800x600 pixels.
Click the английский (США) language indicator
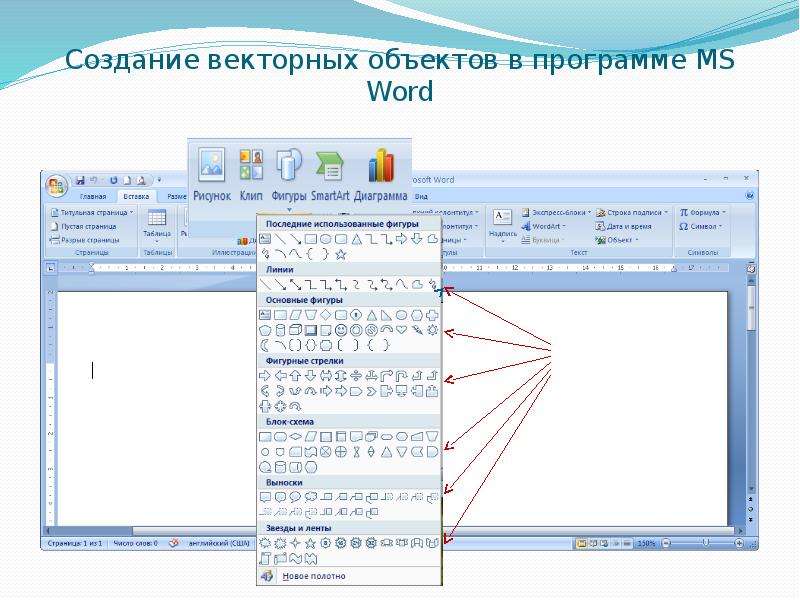click(219, 544)
